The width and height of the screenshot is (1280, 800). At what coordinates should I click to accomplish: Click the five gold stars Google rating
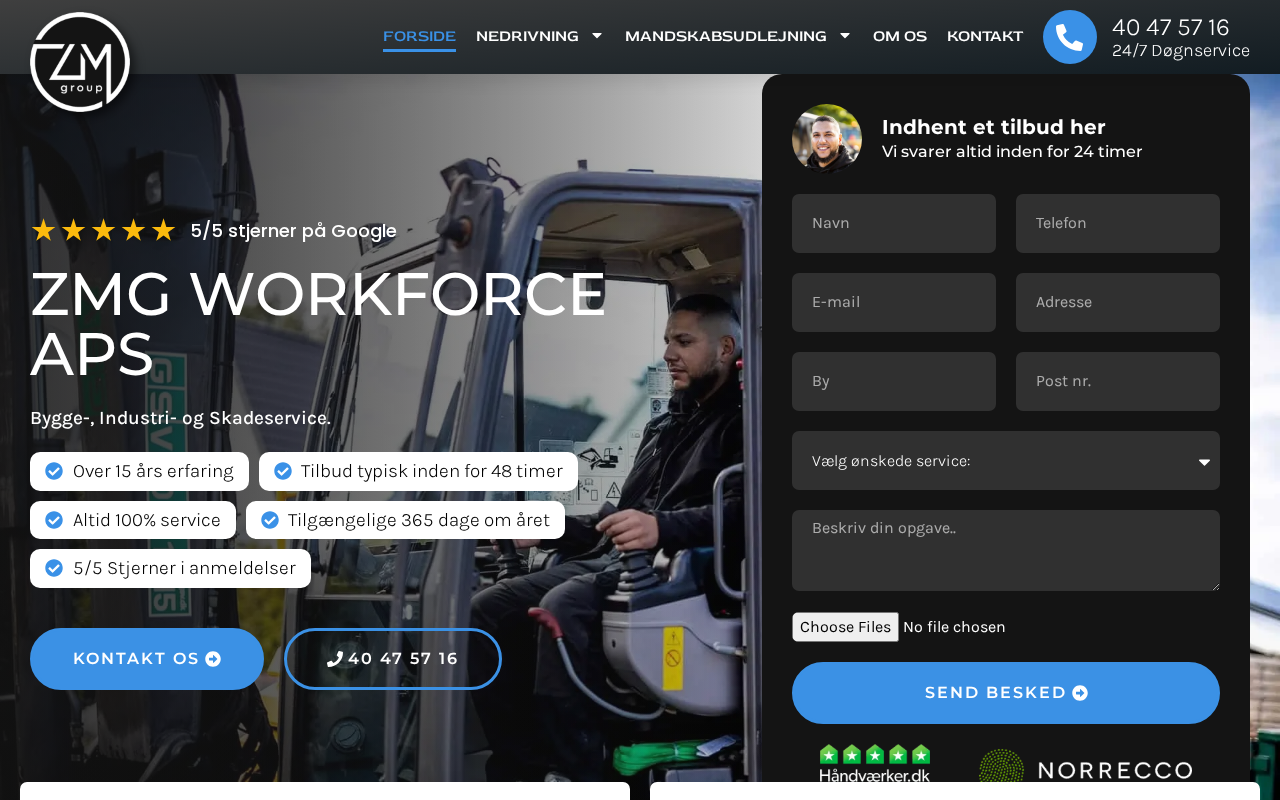pos(103,231)
